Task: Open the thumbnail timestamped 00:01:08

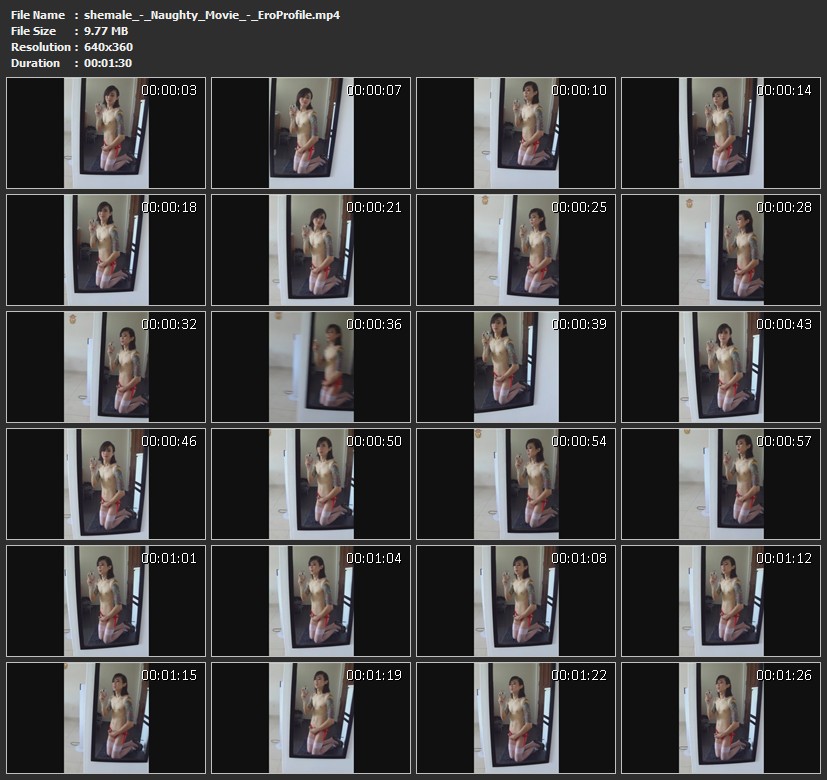Action: [516, 600]
